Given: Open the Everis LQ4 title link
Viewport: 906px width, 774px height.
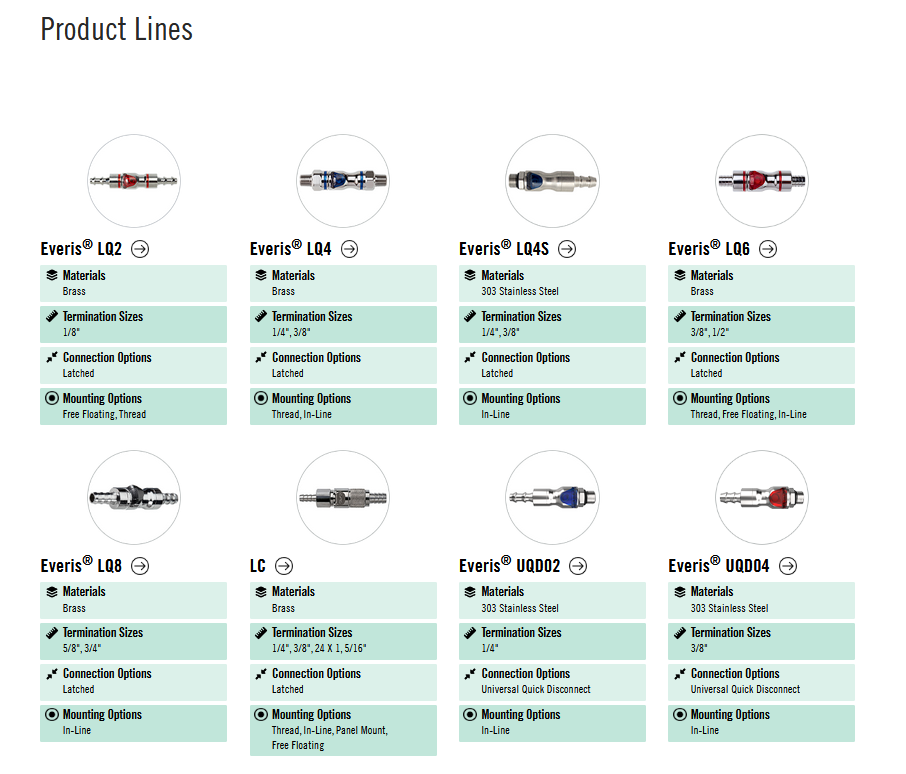Looking at the screenshot, I should click(292, 250).
